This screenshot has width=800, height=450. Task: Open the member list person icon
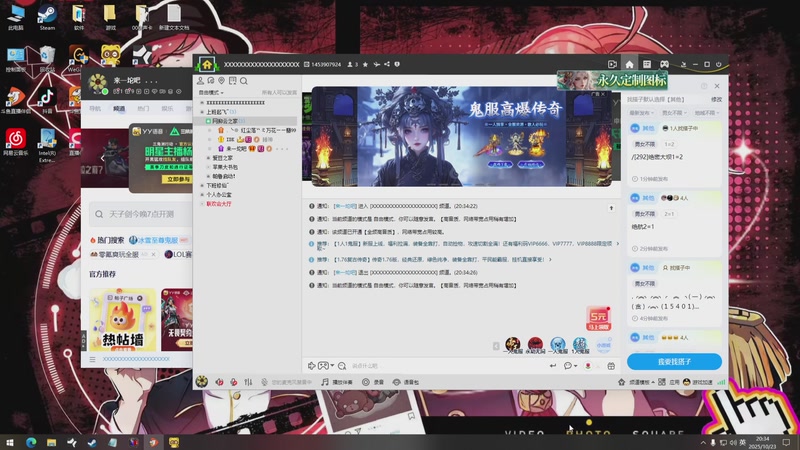point(201,81)
